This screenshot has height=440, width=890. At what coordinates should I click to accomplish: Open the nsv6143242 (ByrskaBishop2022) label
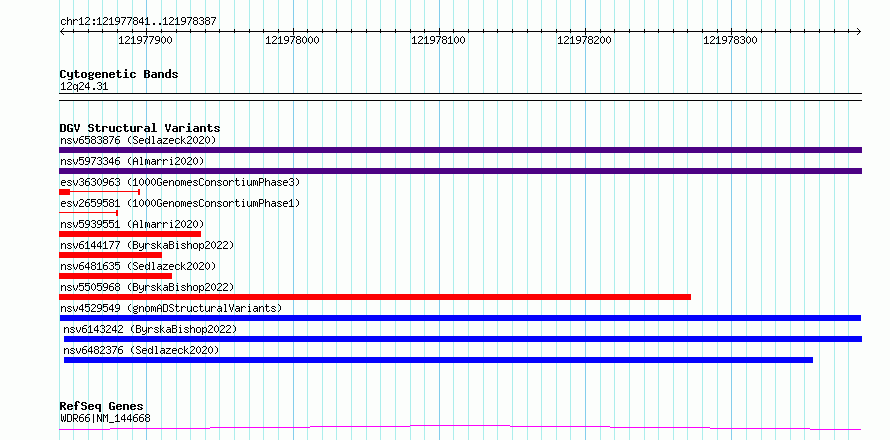[x=150, y=329]
